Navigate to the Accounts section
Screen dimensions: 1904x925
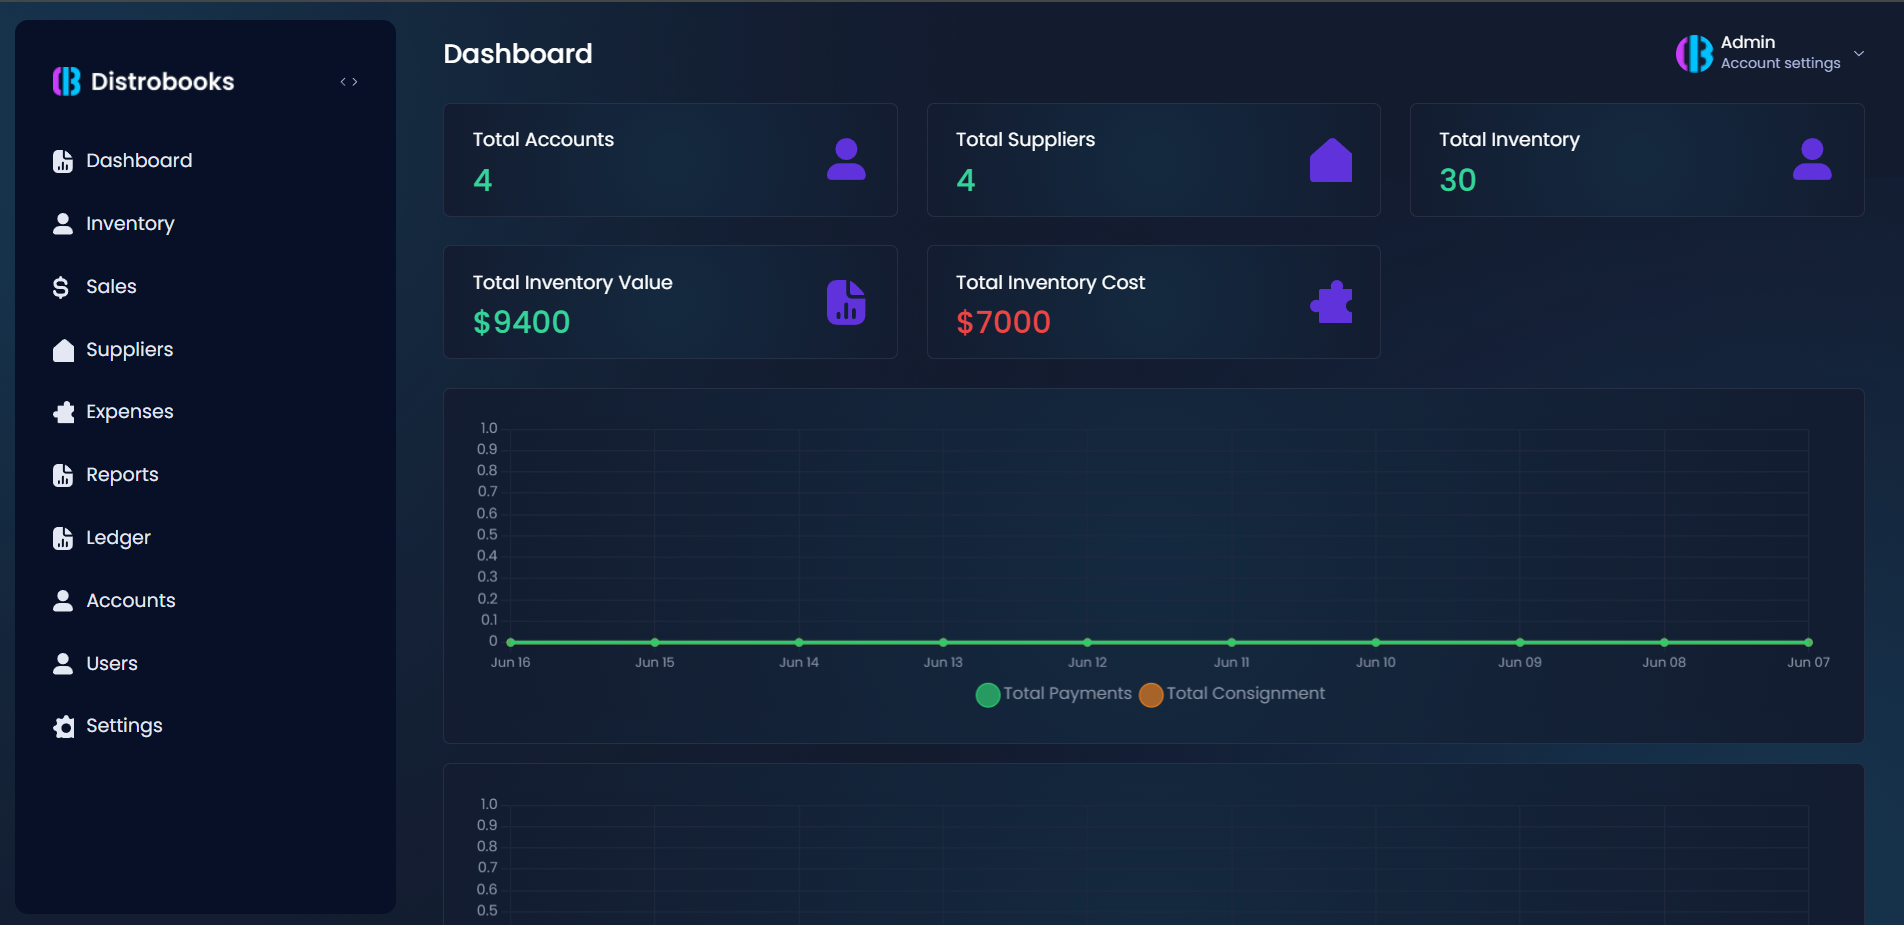coord(62,600)
